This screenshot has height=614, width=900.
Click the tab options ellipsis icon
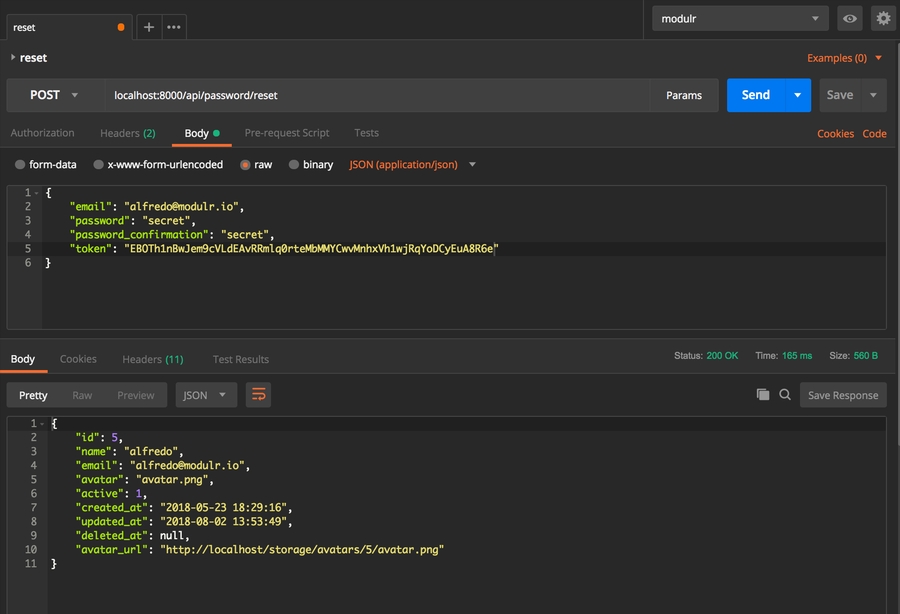point(174,27)
